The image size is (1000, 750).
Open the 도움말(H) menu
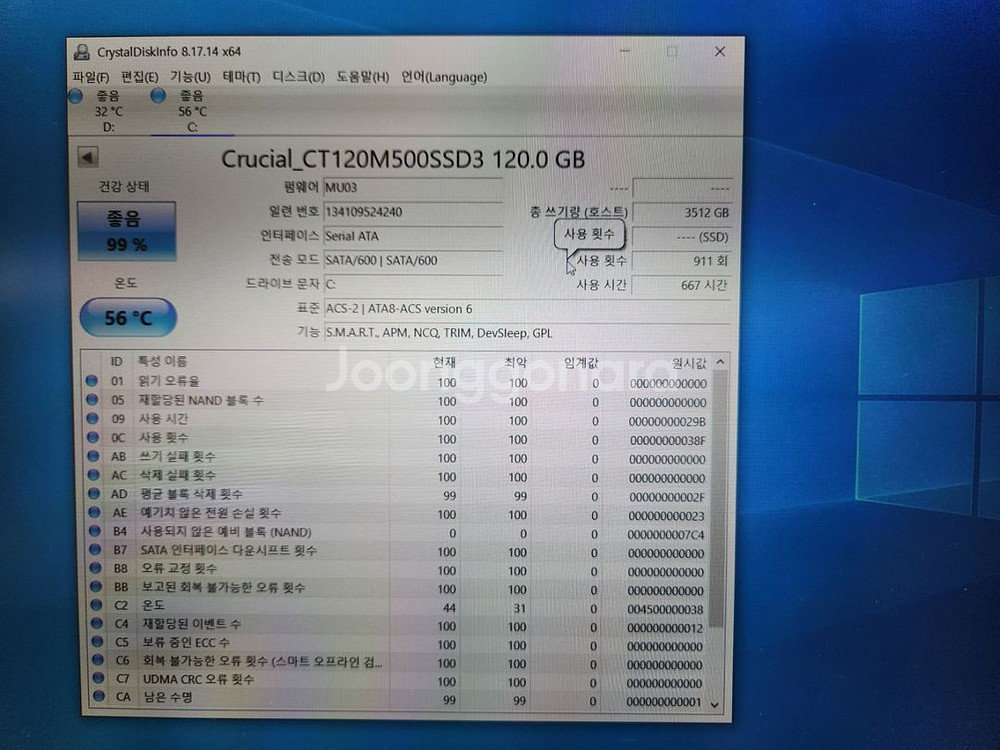coord(363,77)
